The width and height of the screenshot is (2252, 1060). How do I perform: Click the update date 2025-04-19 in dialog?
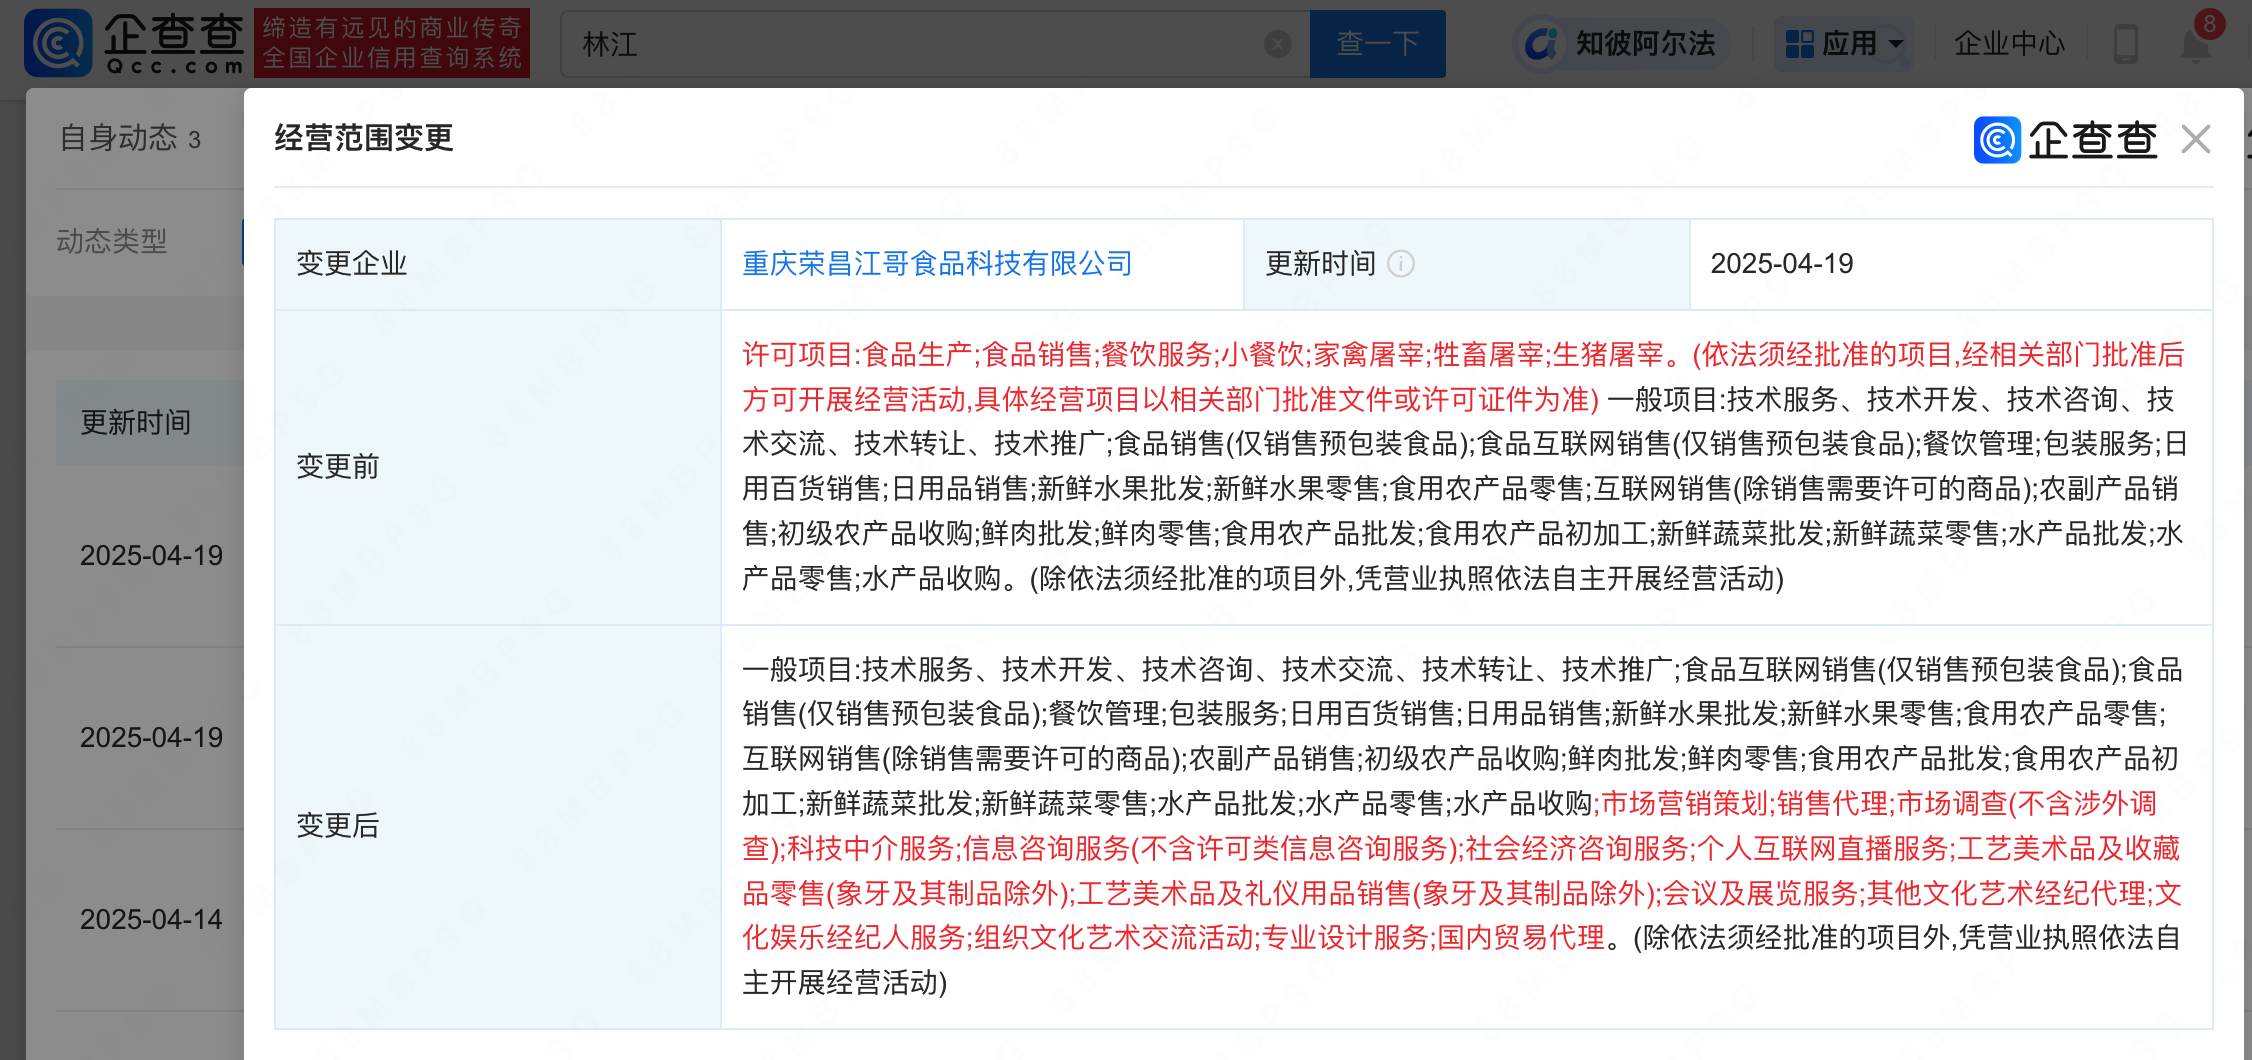[1782, 264]
